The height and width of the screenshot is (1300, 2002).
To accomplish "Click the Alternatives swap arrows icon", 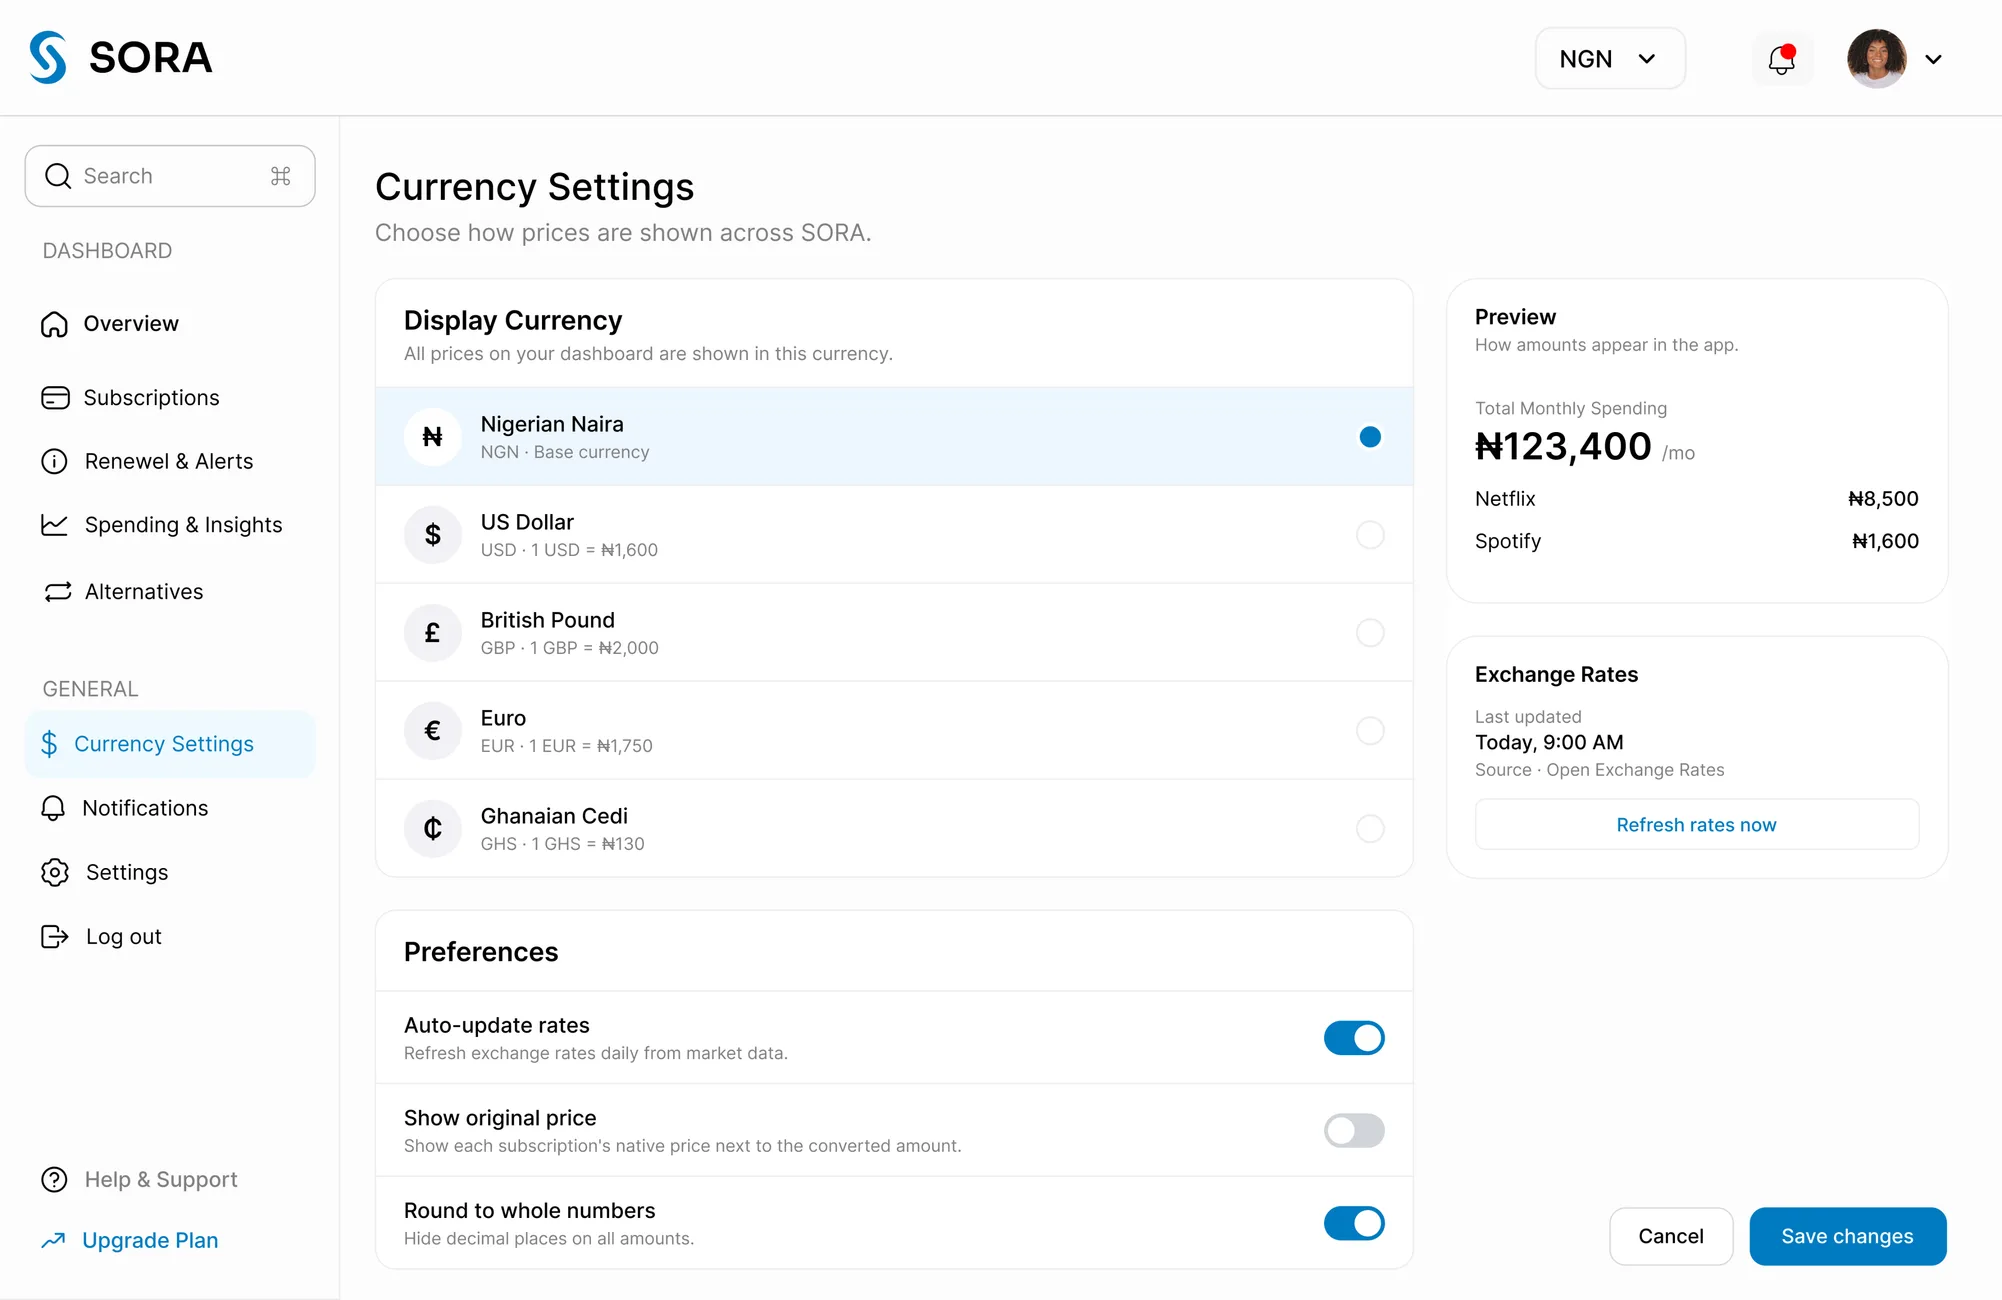I will click(x=58, y=592).
